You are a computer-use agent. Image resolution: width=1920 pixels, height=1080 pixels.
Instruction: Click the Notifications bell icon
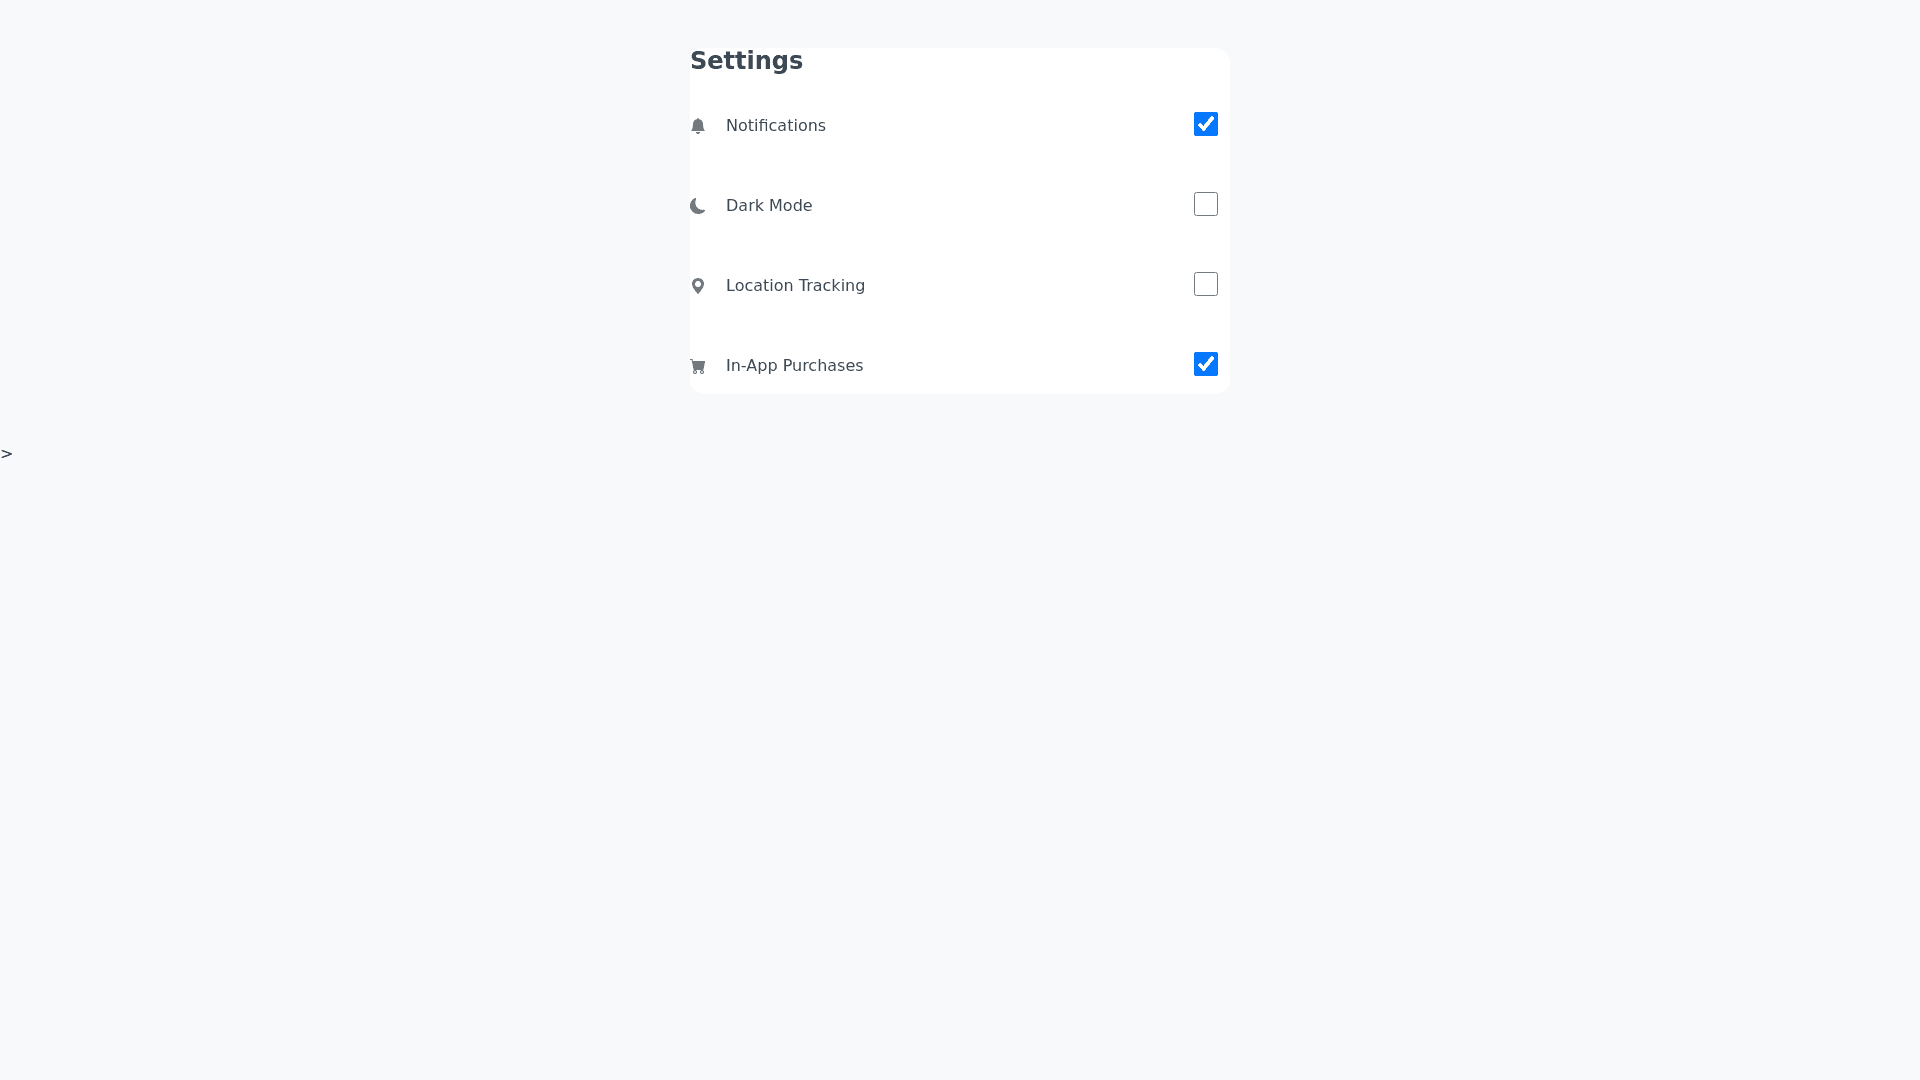tap(698, 126)
